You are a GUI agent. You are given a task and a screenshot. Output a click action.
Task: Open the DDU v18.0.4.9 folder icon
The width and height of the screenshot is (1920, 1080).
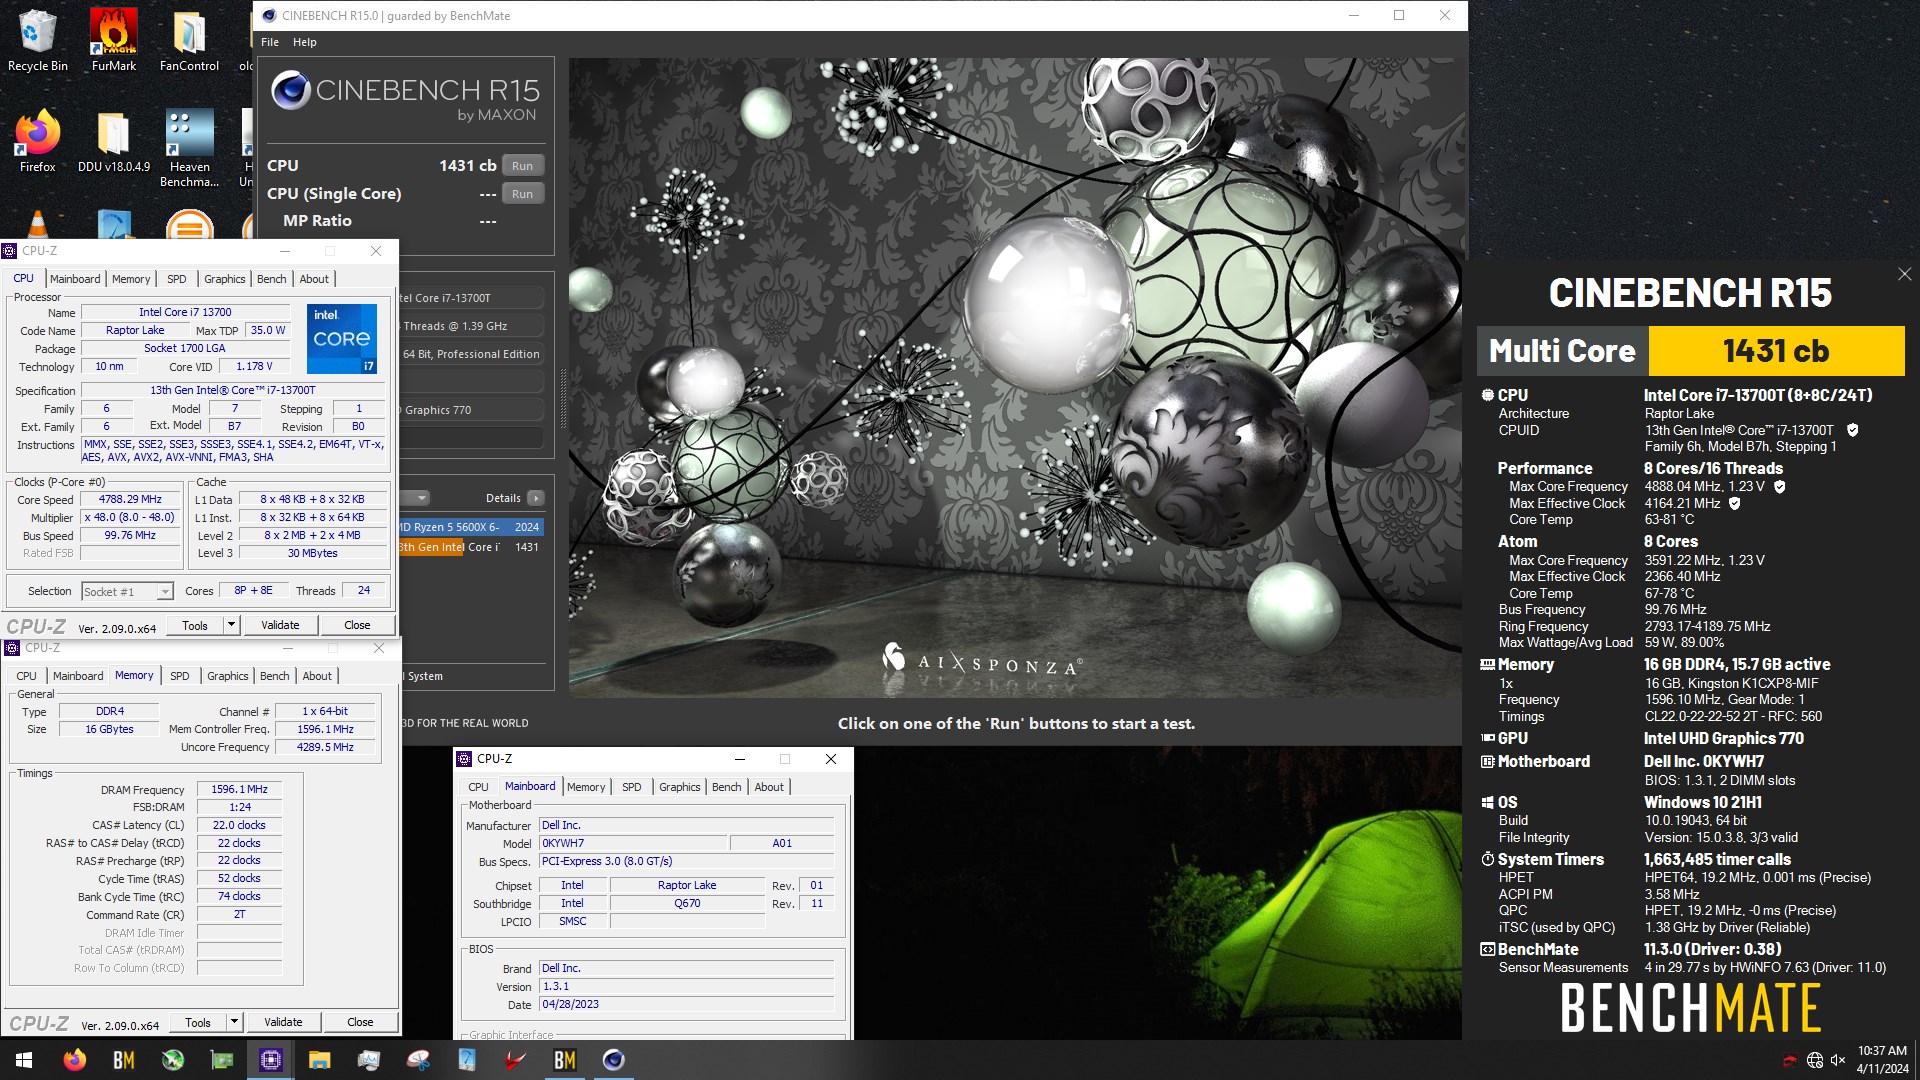point(114,141)
